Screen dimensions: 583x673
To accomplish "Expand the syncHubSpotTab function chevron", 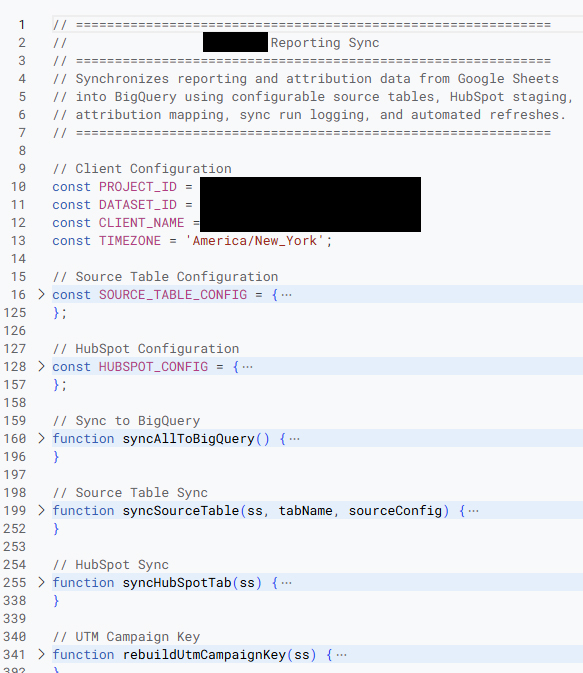I will (x=41, y=582).
